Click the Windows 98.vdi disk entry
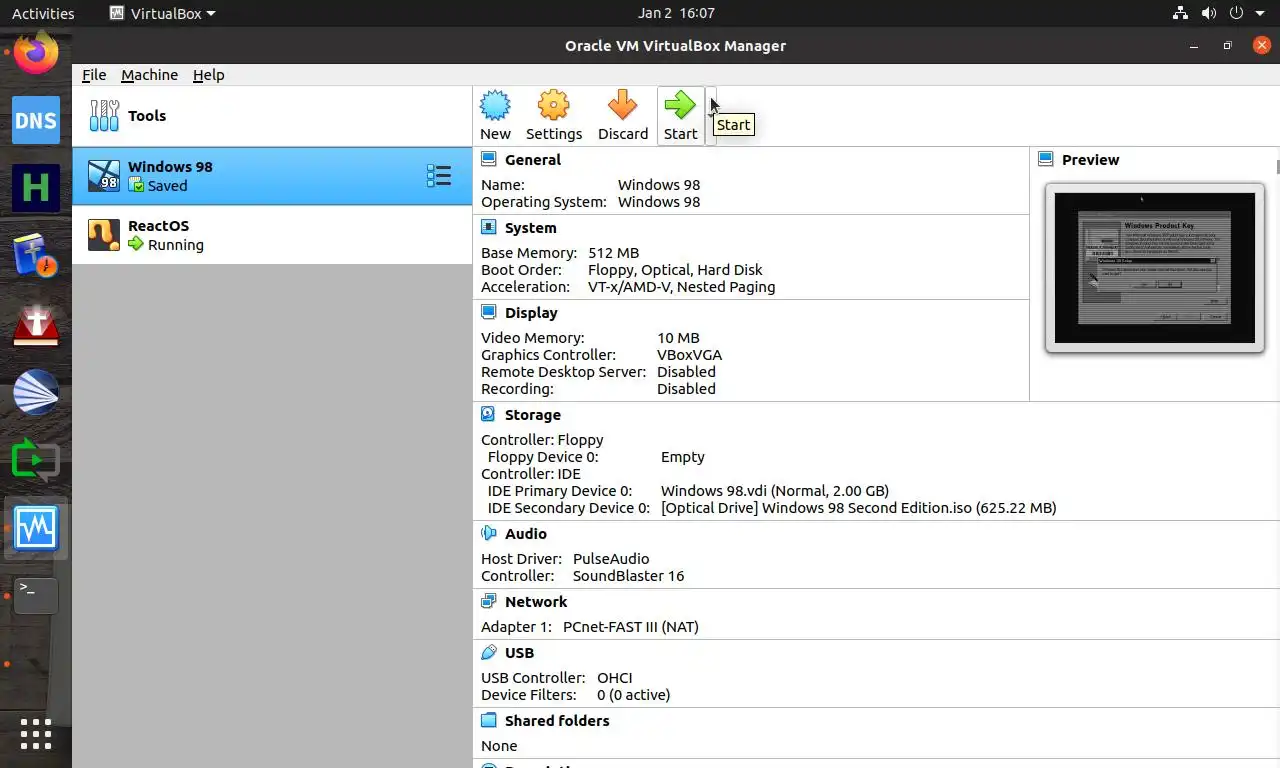The width and height of the screenshot is (1280, 768). pos(774,491)
